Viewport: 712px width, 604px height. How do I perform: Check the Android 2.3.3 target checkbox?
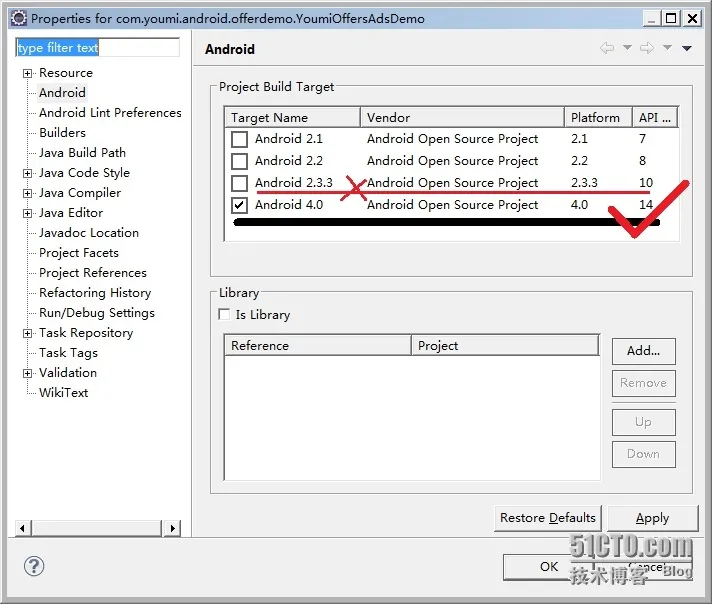point(239,183)
